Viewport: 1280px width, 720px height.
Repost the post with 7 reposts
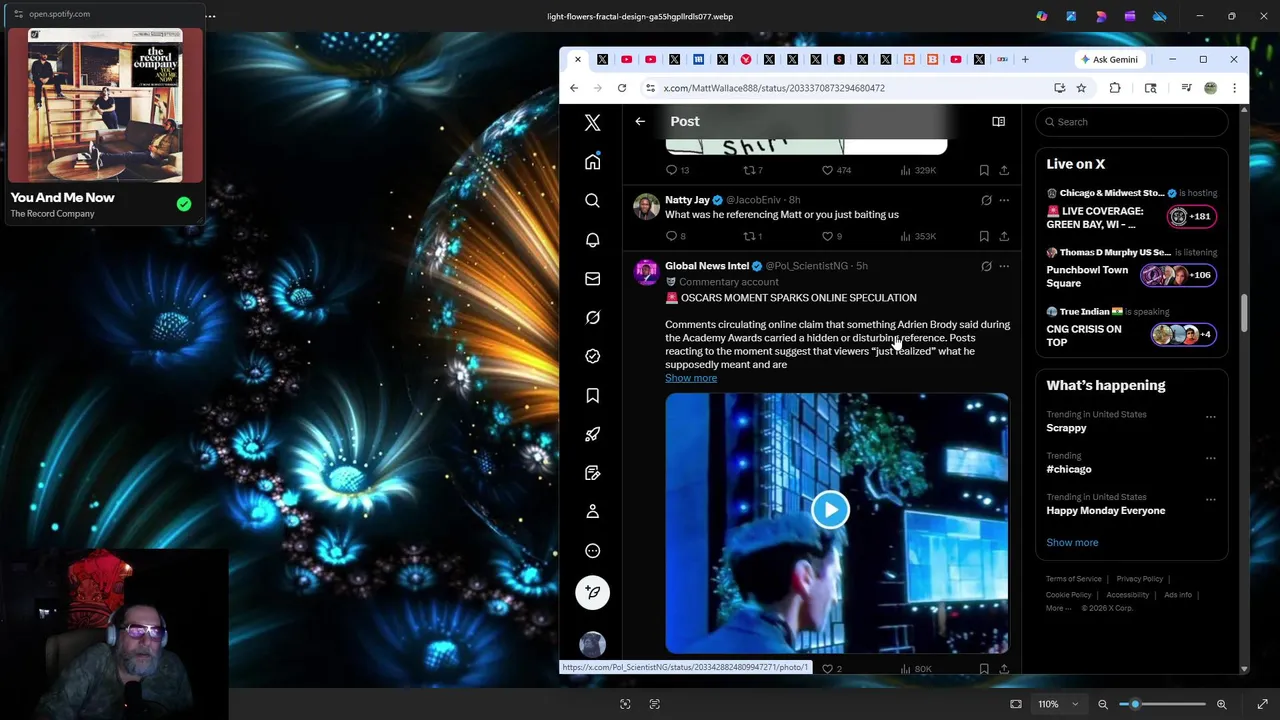(749, 170)
